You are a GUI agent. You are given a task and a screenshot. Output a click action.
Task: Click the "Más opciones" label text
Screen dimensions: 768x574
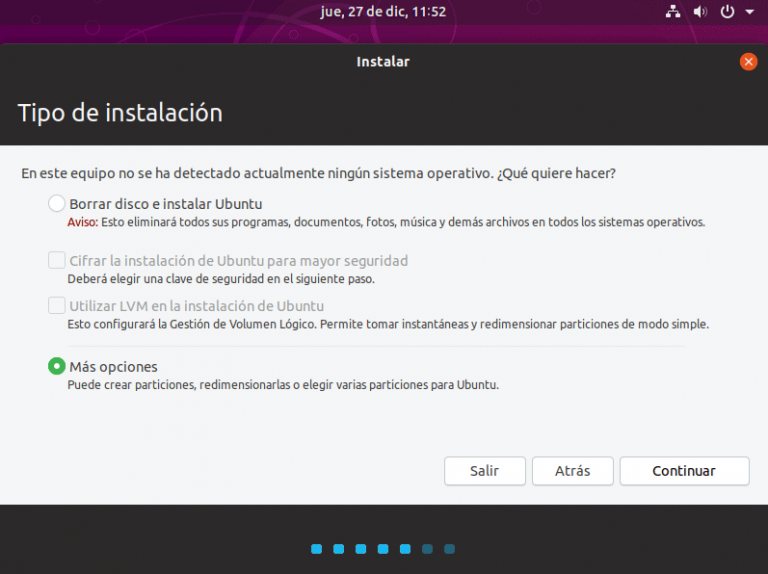click(113, 367)
